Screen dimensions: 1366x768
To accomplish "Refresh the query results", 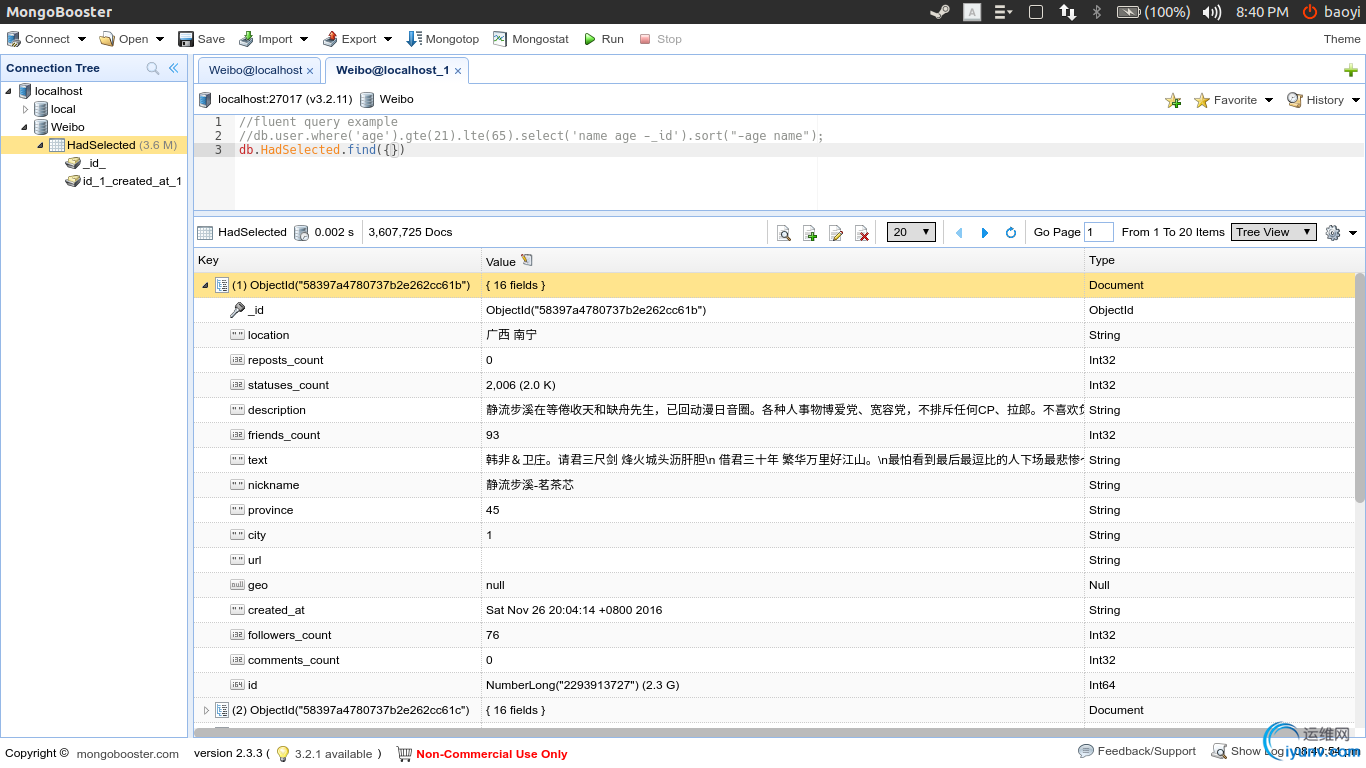I will tap(1011, 232).
